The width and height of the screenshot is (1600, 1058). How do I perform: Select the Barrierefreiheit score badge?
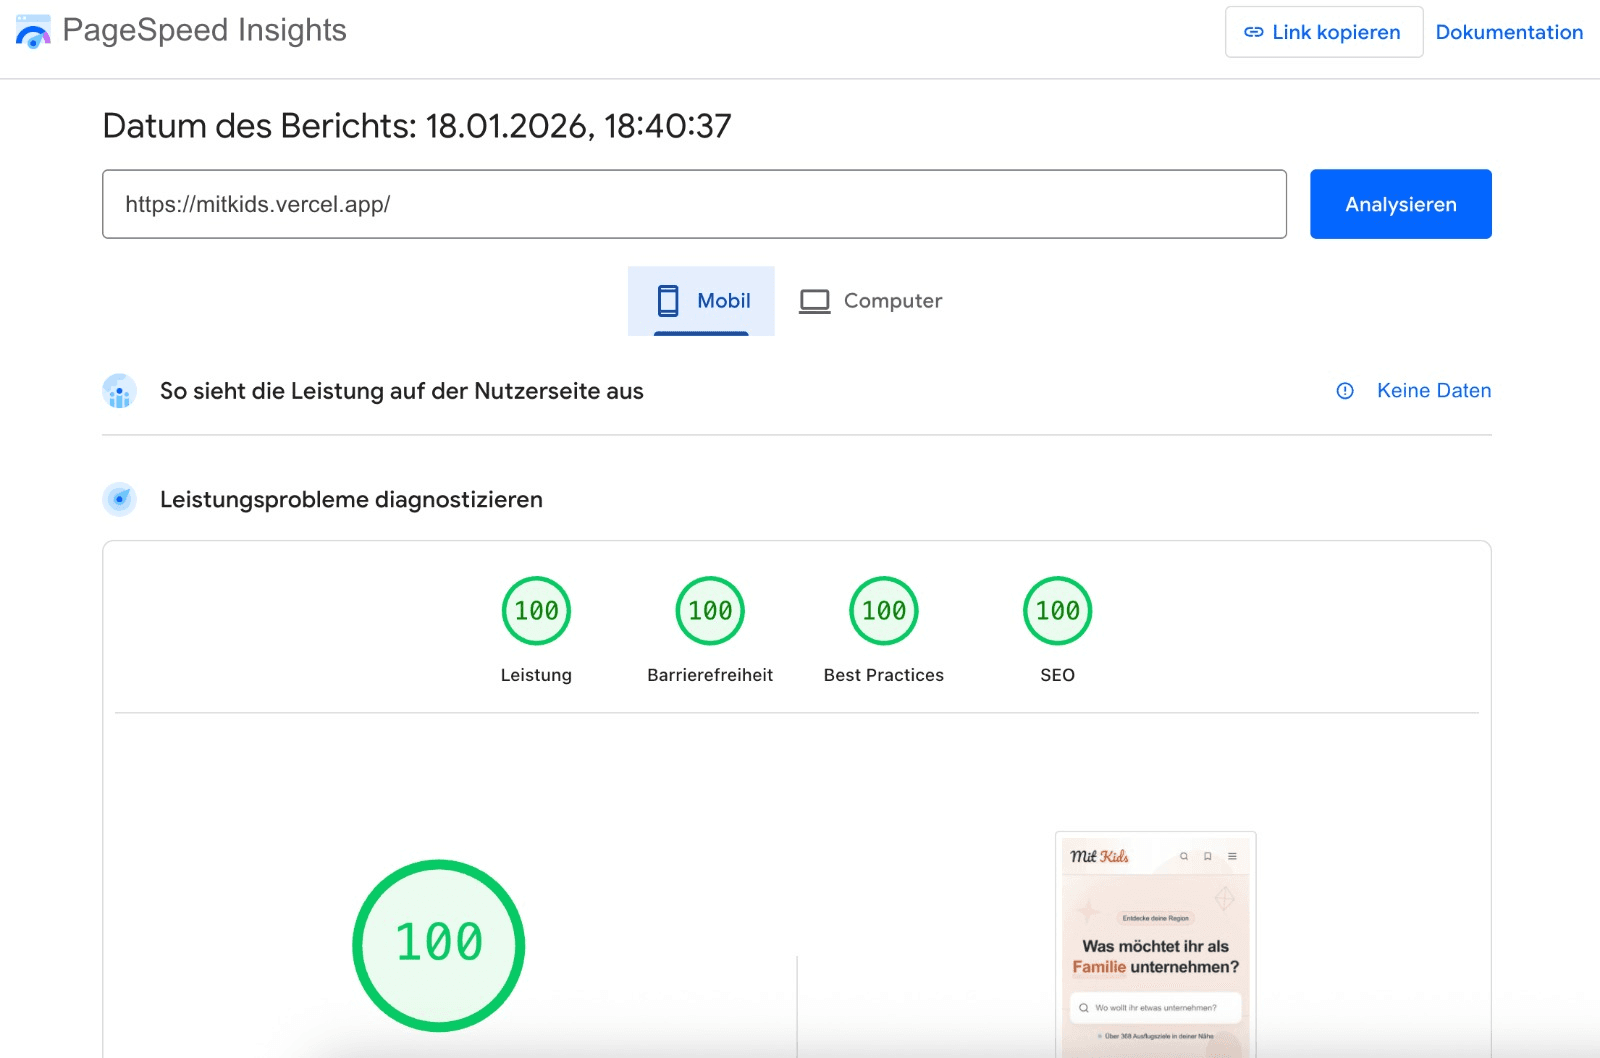(709, 610)
